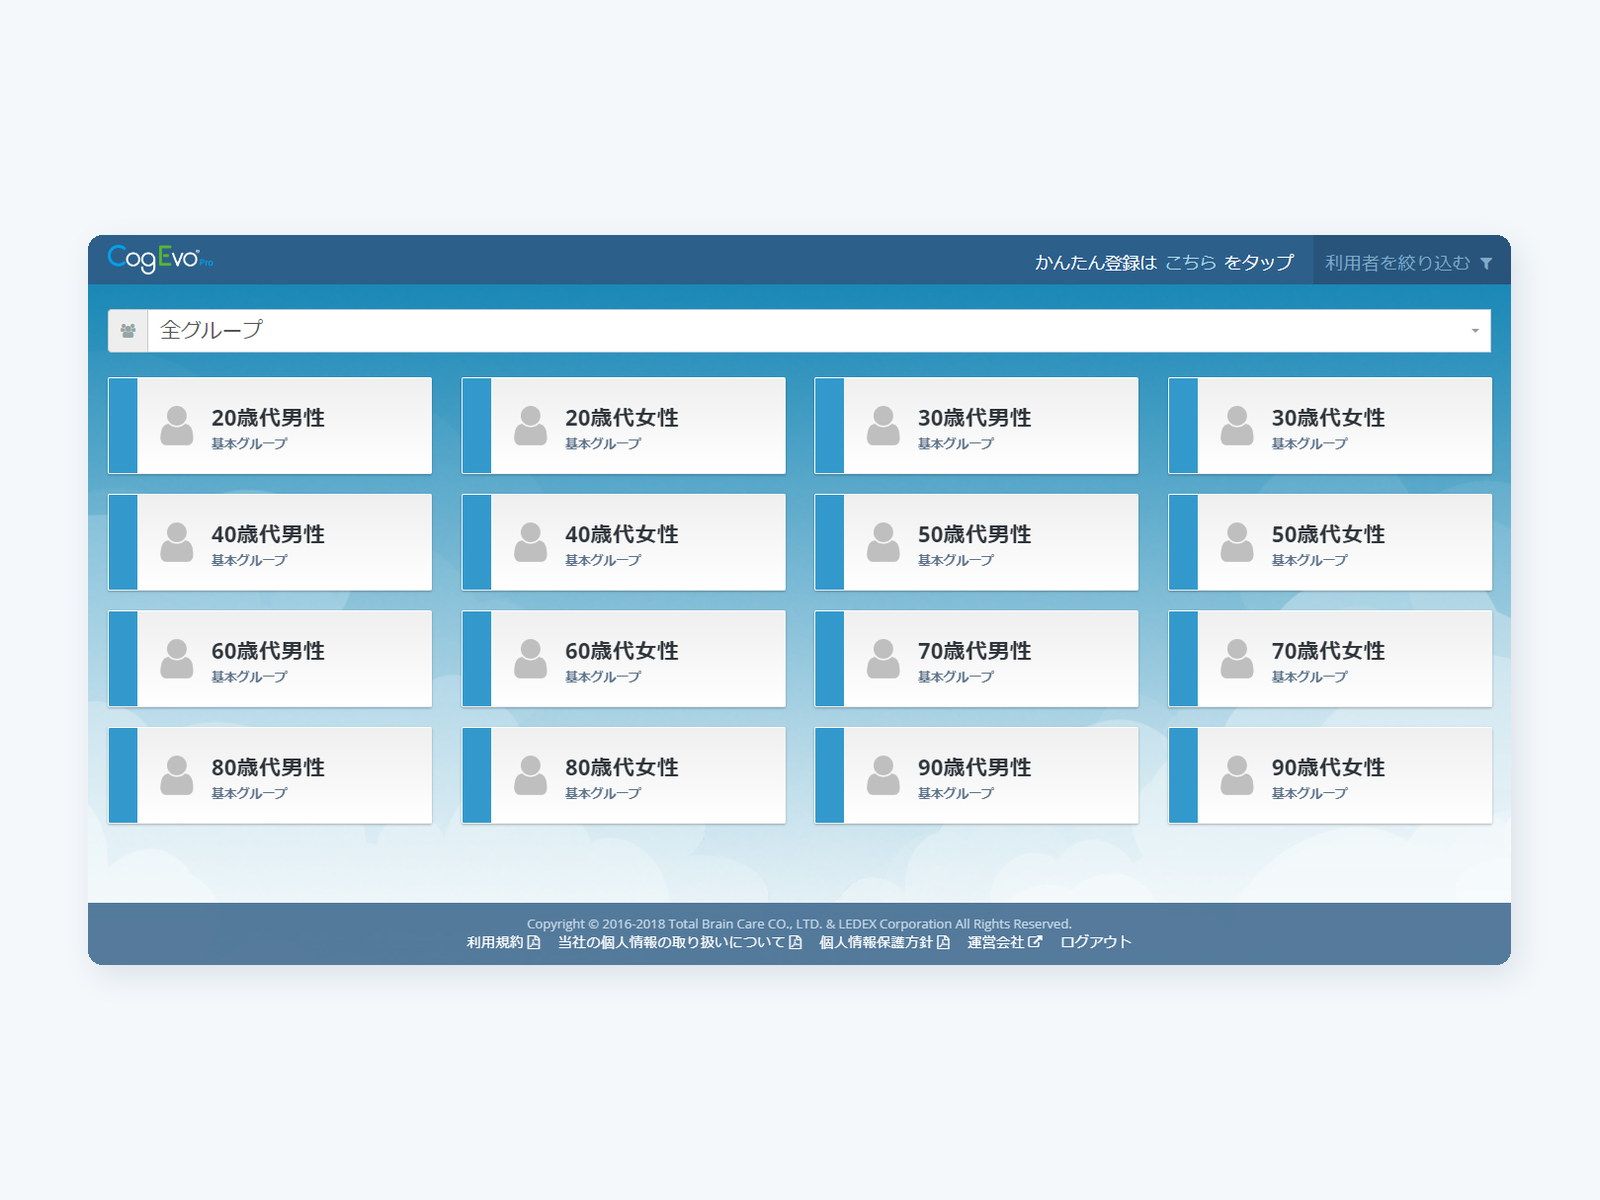Screen dimensions: 1600x1200
Task: Click the filter funnel icon
Action: click(x=1486, y=263)
